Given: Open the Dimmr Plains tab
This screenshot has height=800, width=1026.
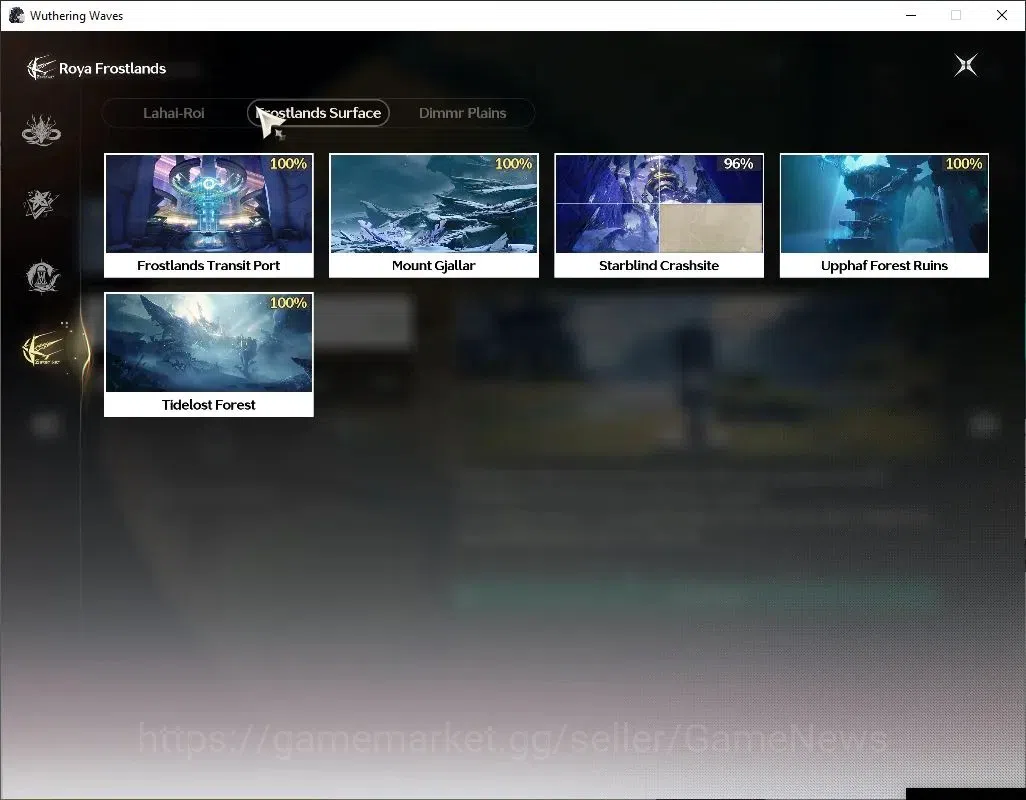Looking at the screenshot, I should 462,113.
